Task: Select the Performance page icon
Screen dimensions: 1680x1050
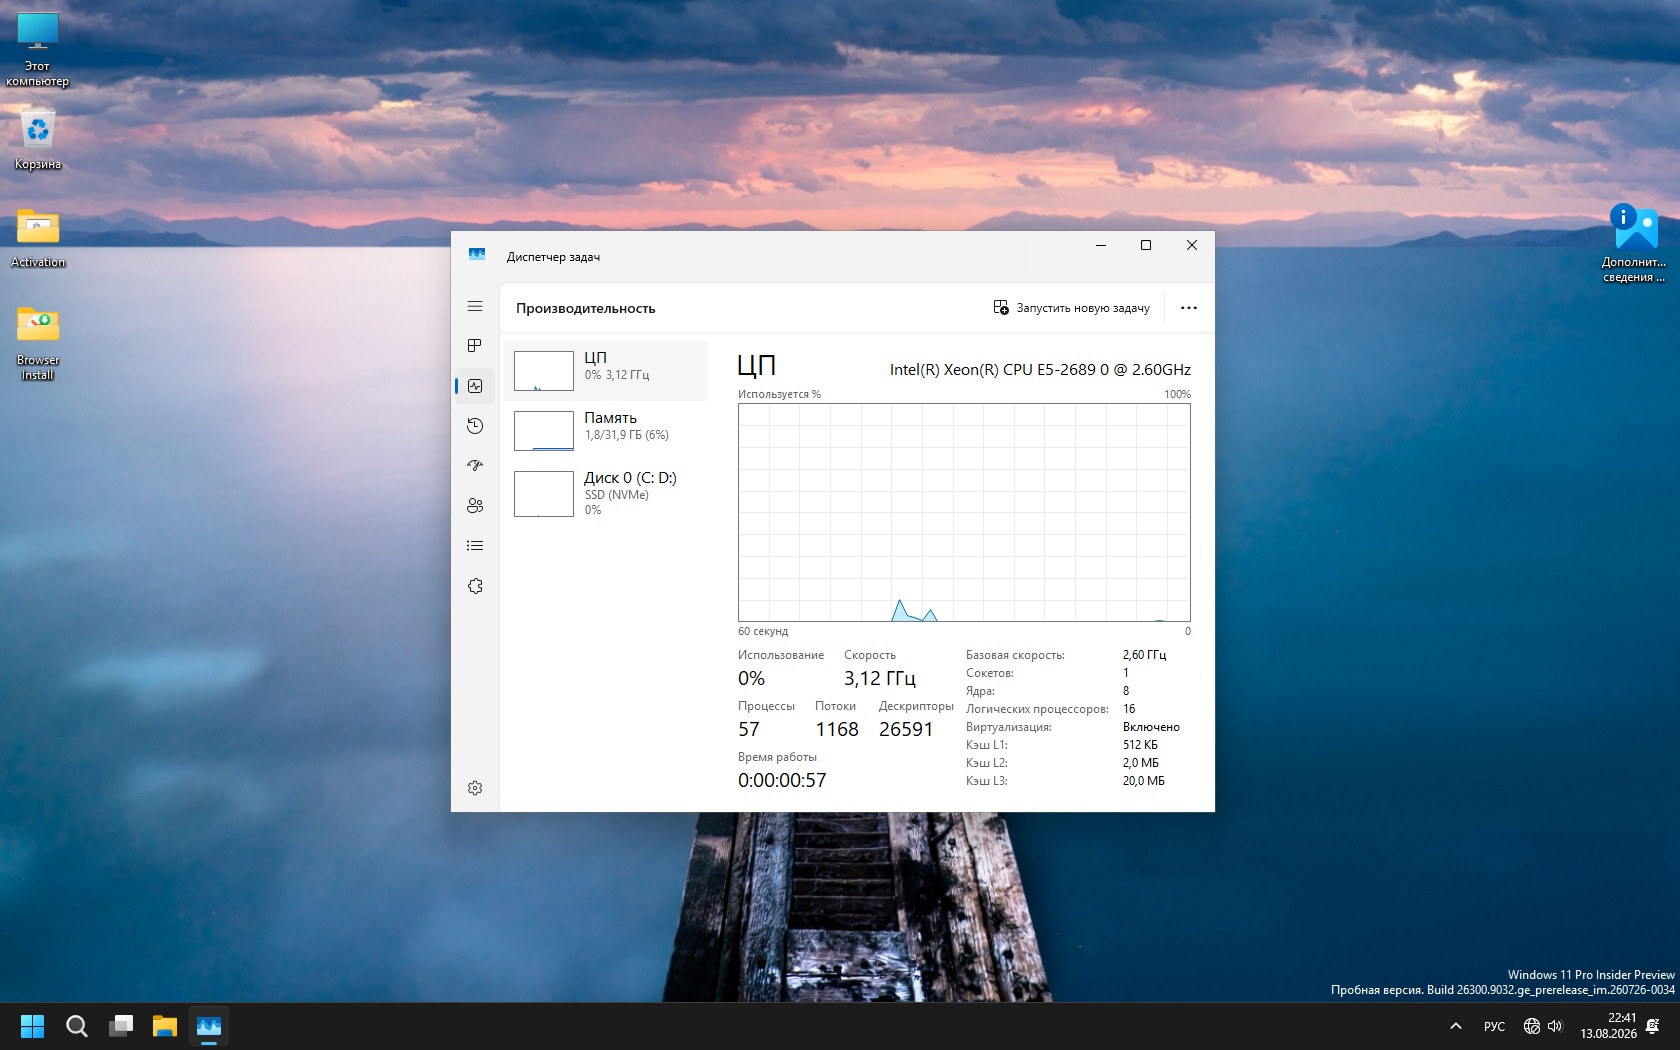Action: [475, 386]
